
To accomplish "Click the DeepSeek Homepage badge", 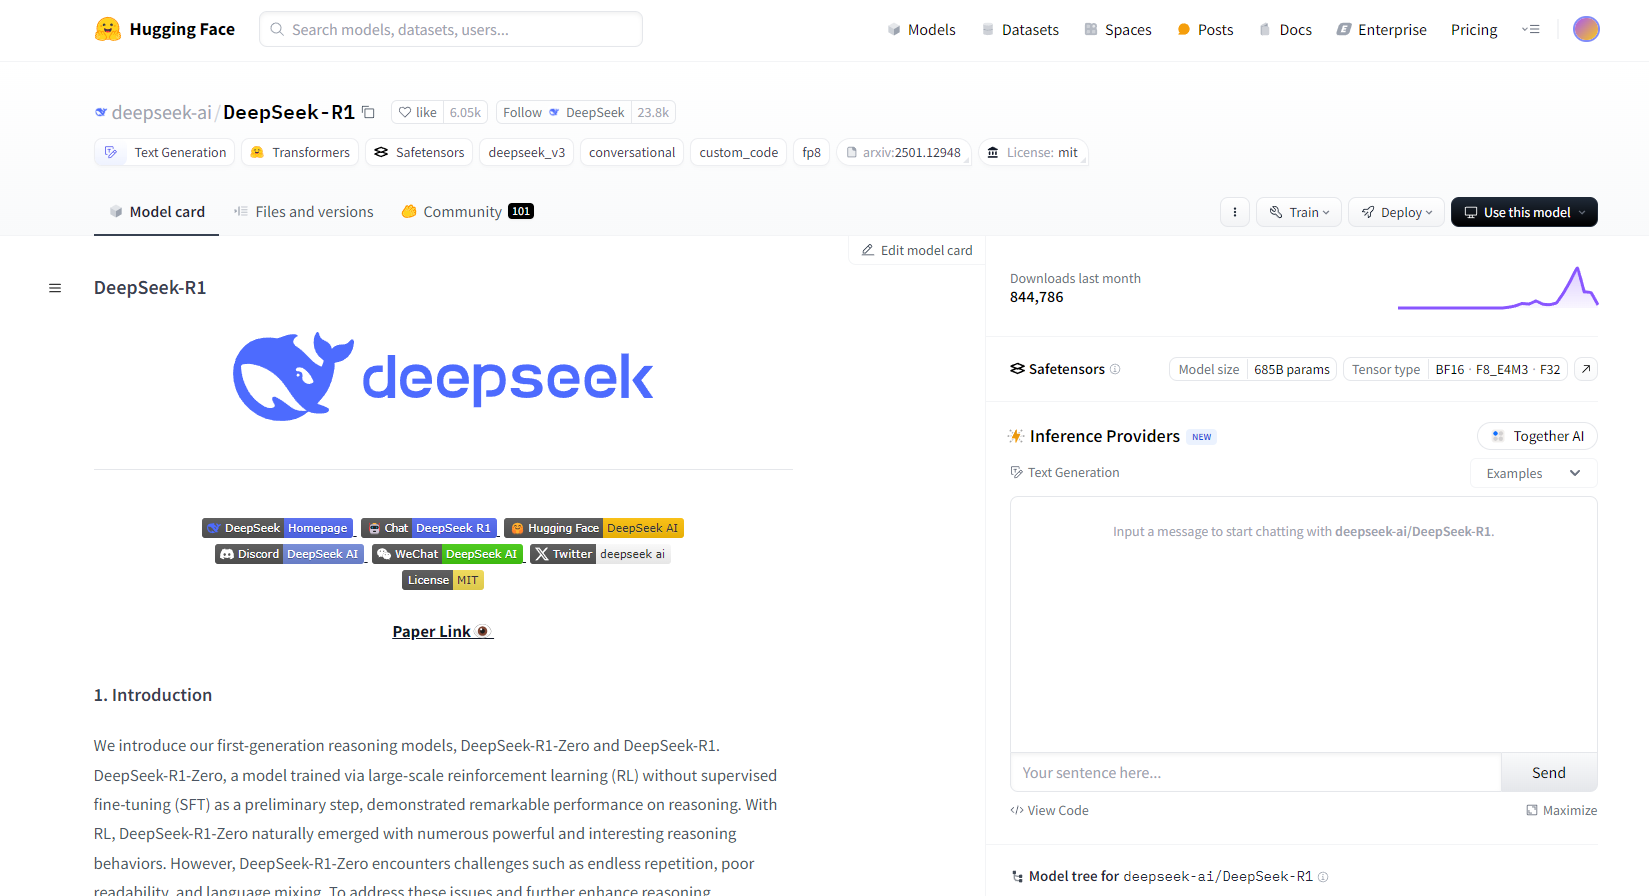I will coord(277,528).
